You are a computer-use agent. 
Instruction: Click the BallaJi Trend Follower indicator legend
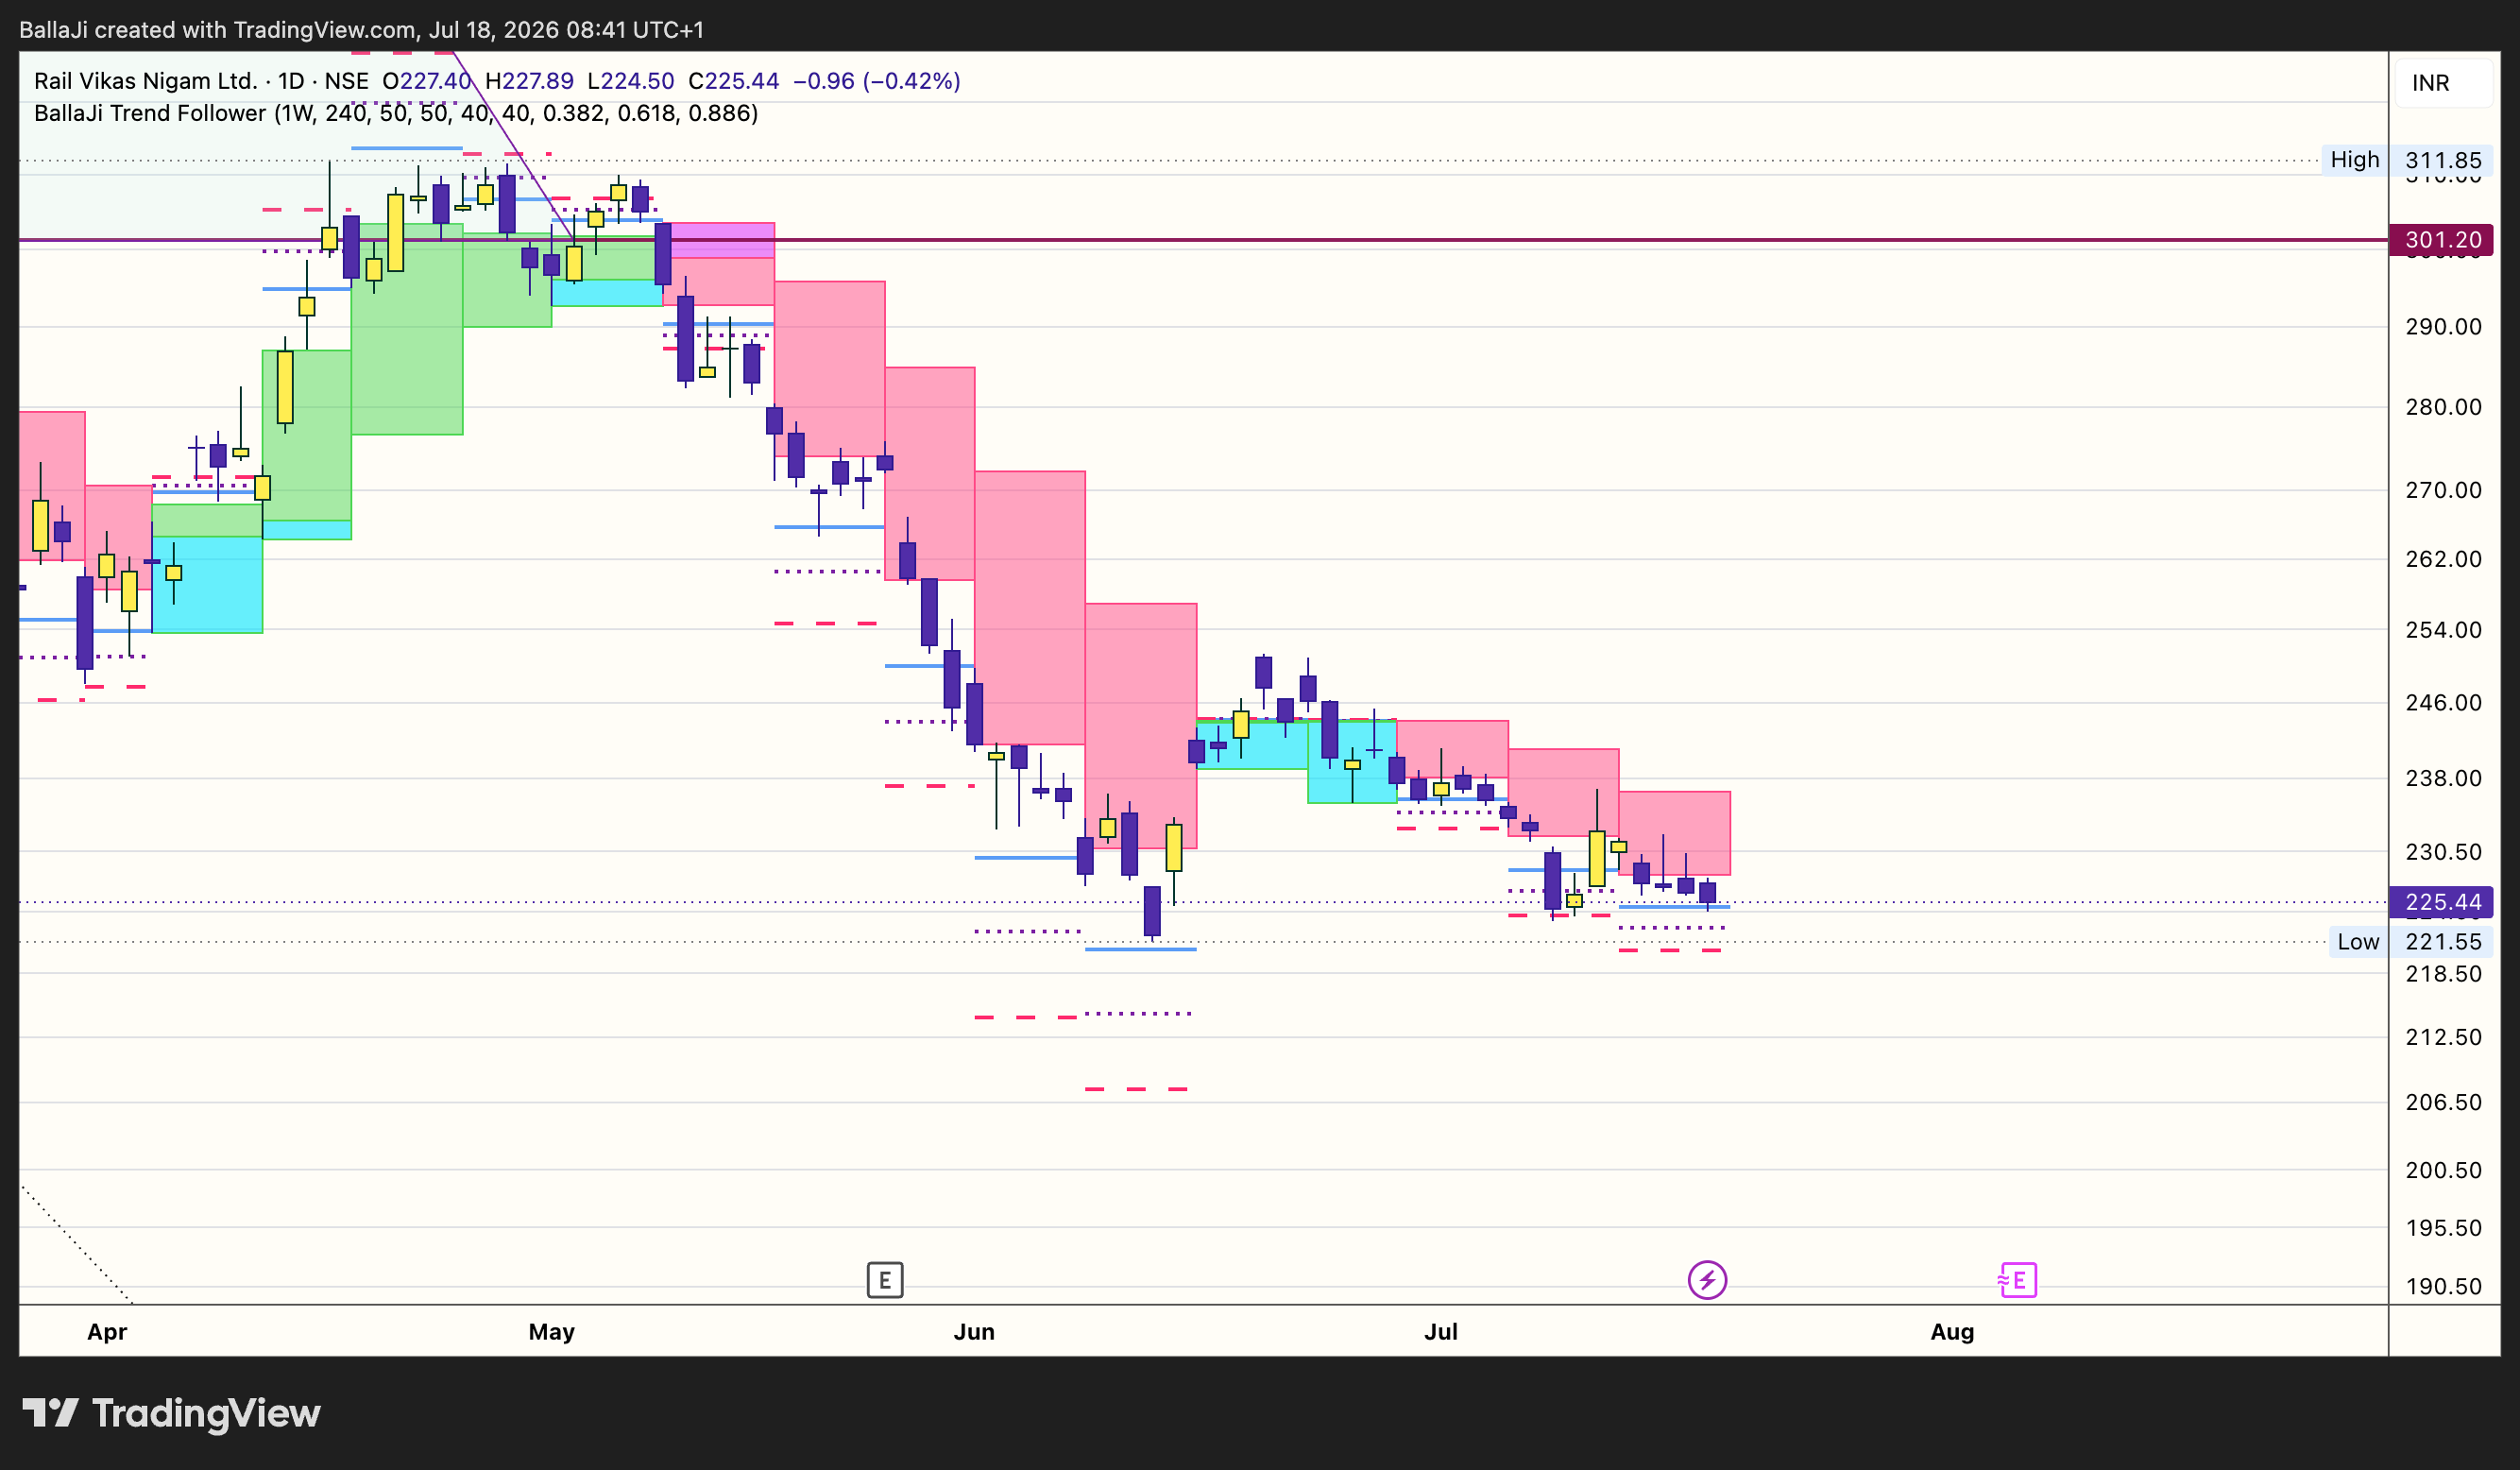point(396,113)
